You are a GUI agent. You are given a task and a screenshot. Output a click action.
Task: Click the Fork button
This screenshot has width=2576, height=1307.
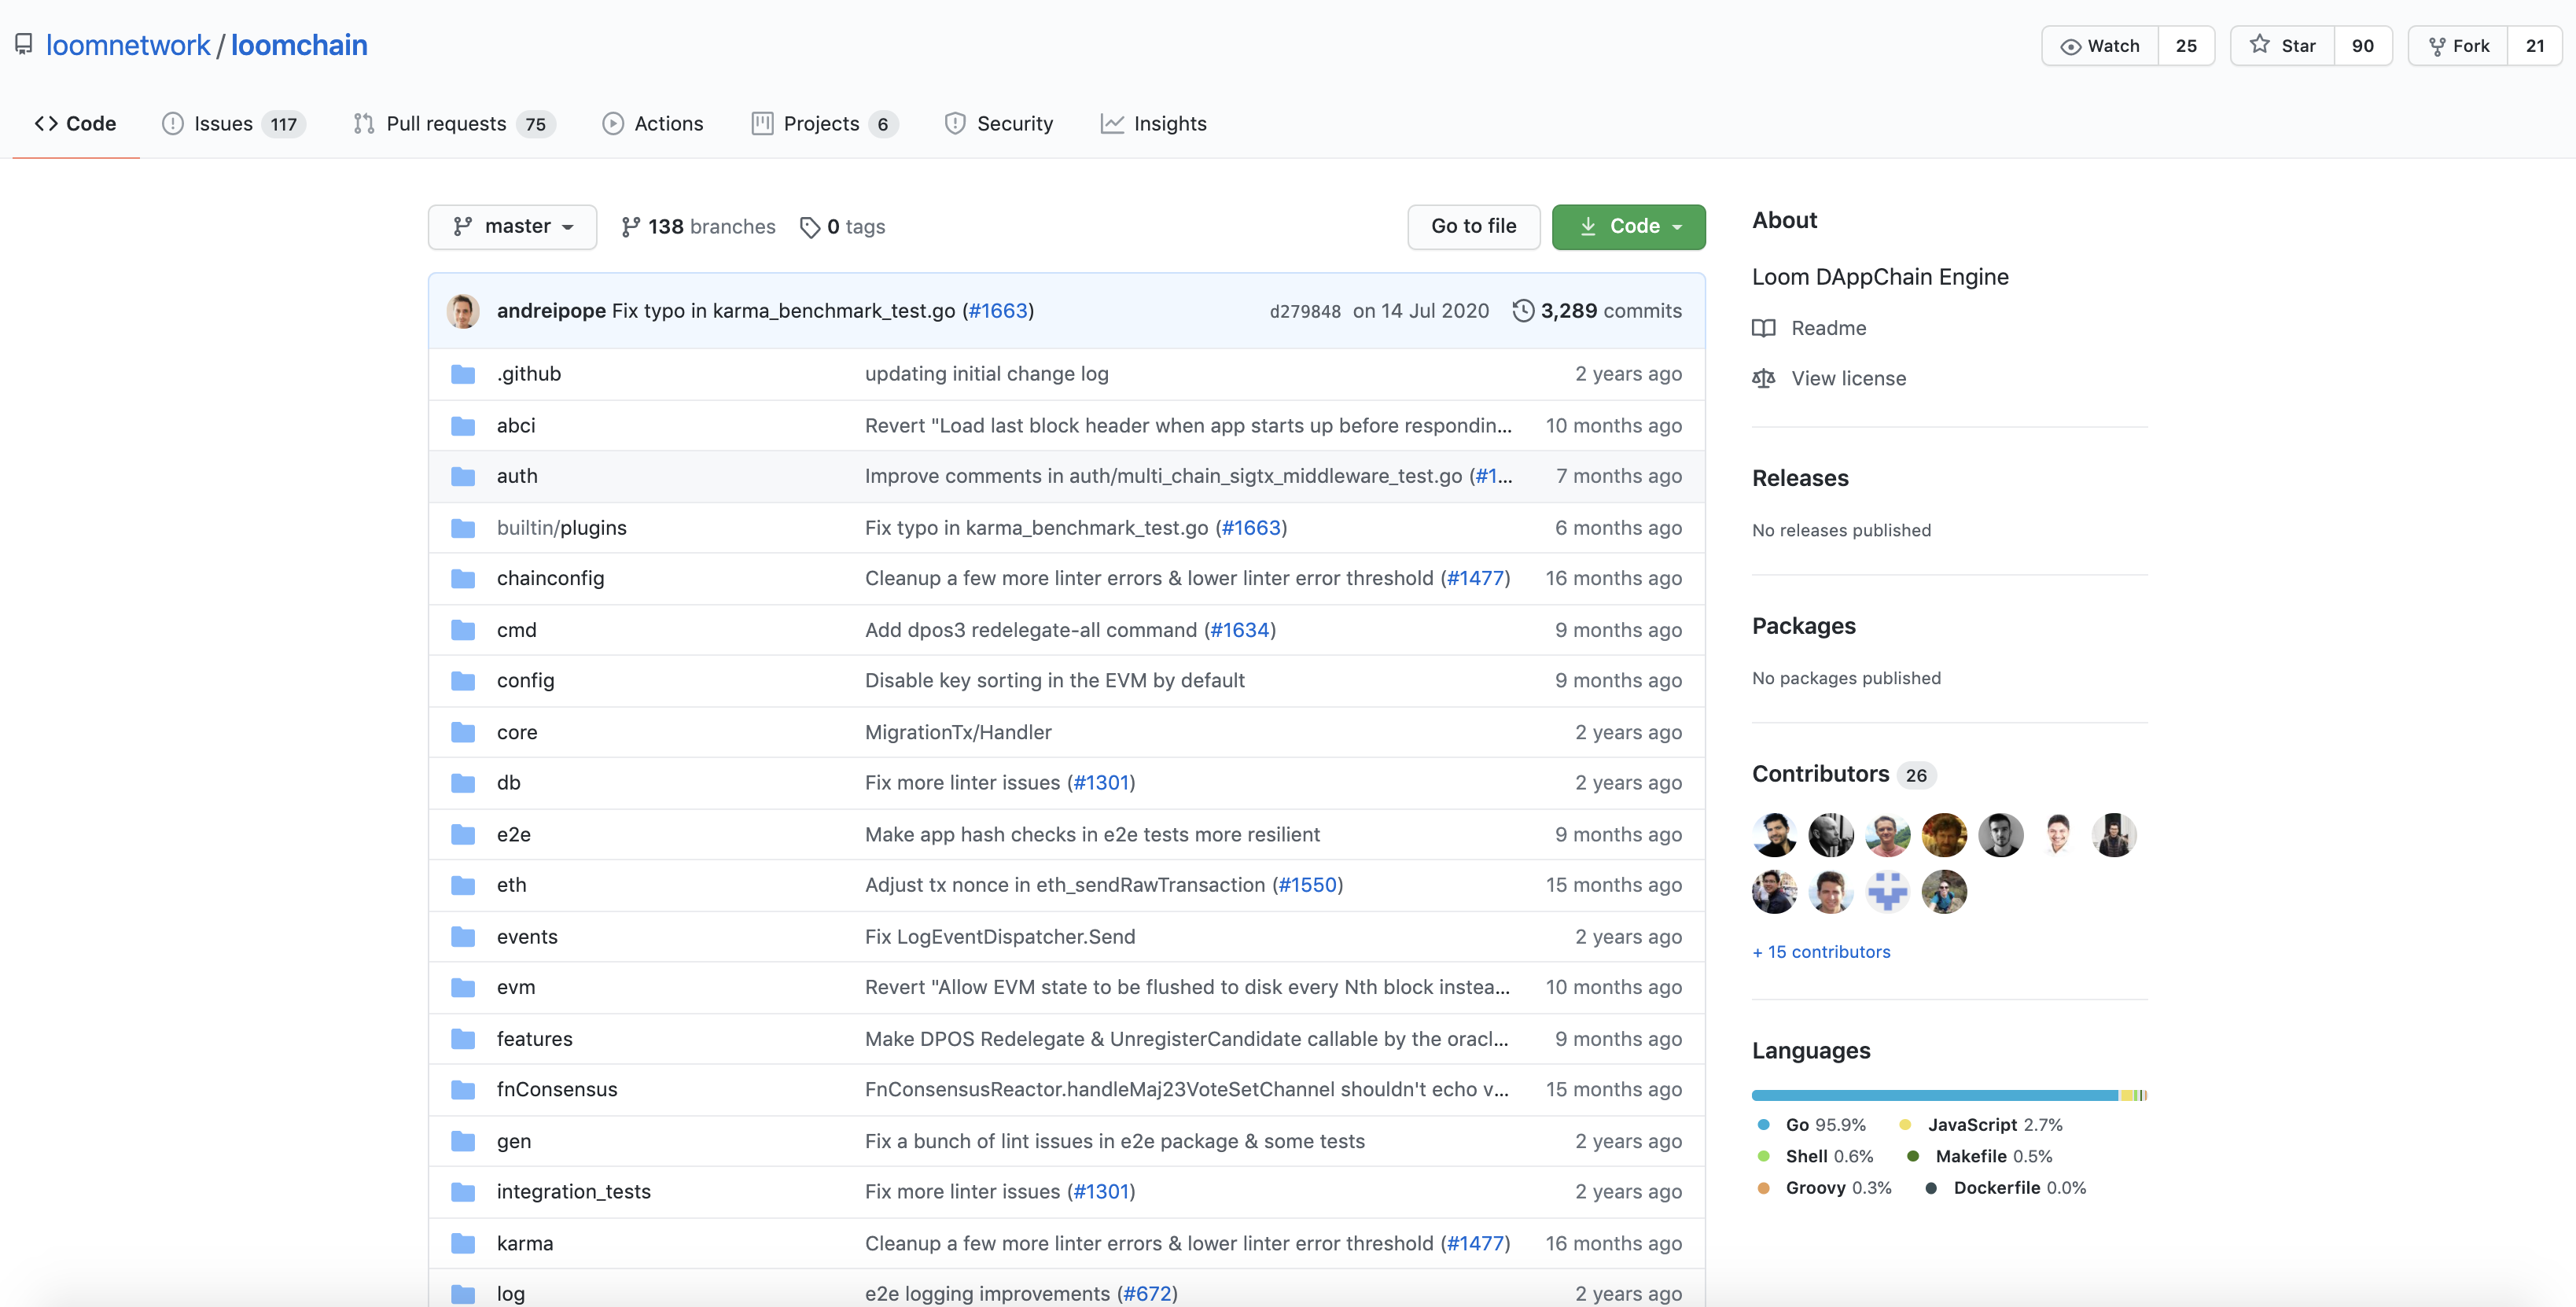click(x=2458, y=46)
